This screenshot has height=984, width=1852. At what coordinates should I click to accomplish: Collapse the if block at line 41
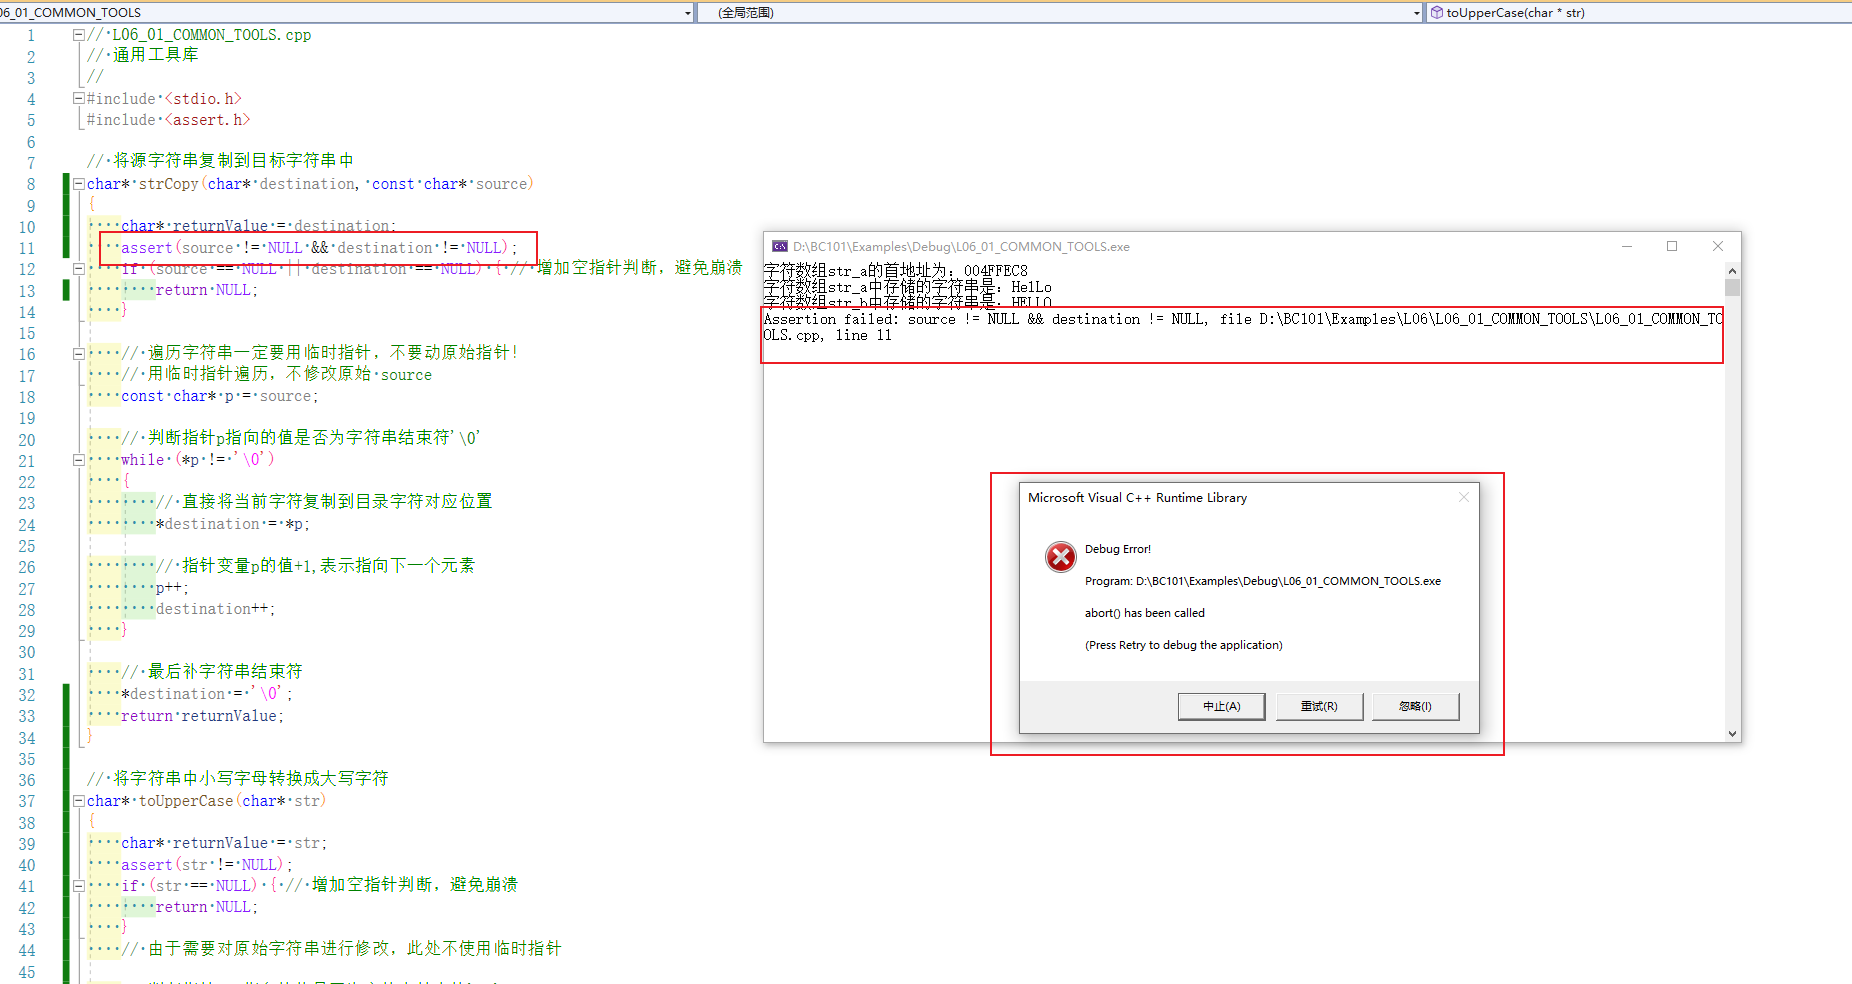[78, 886]
